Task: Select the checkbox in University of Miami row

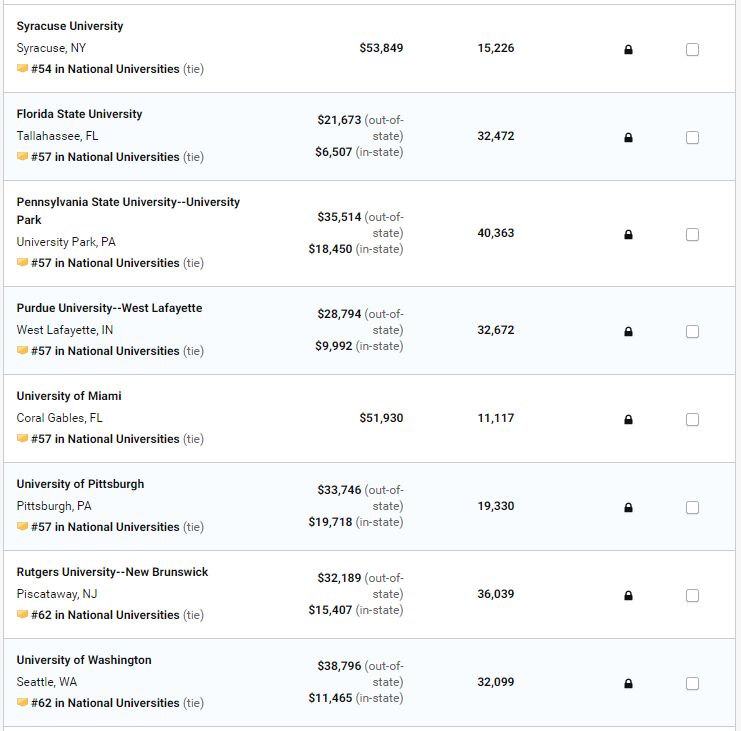Action: pos(692,420)
